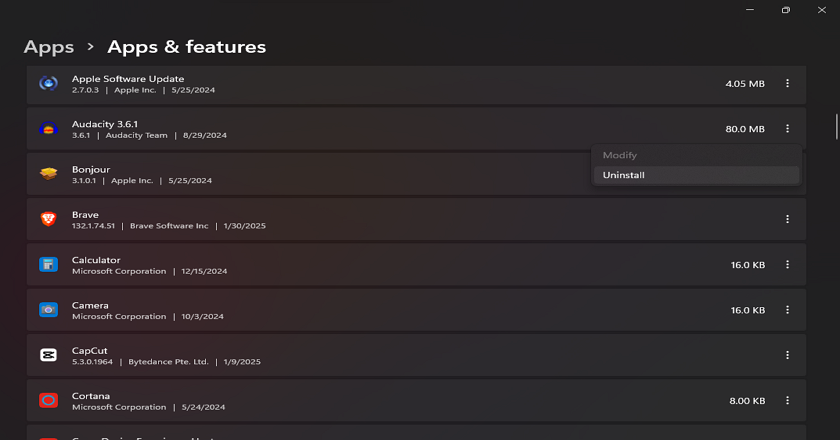840x440 pixels.
Task: Select Modify in the context menu
Action: pos(696,155)
